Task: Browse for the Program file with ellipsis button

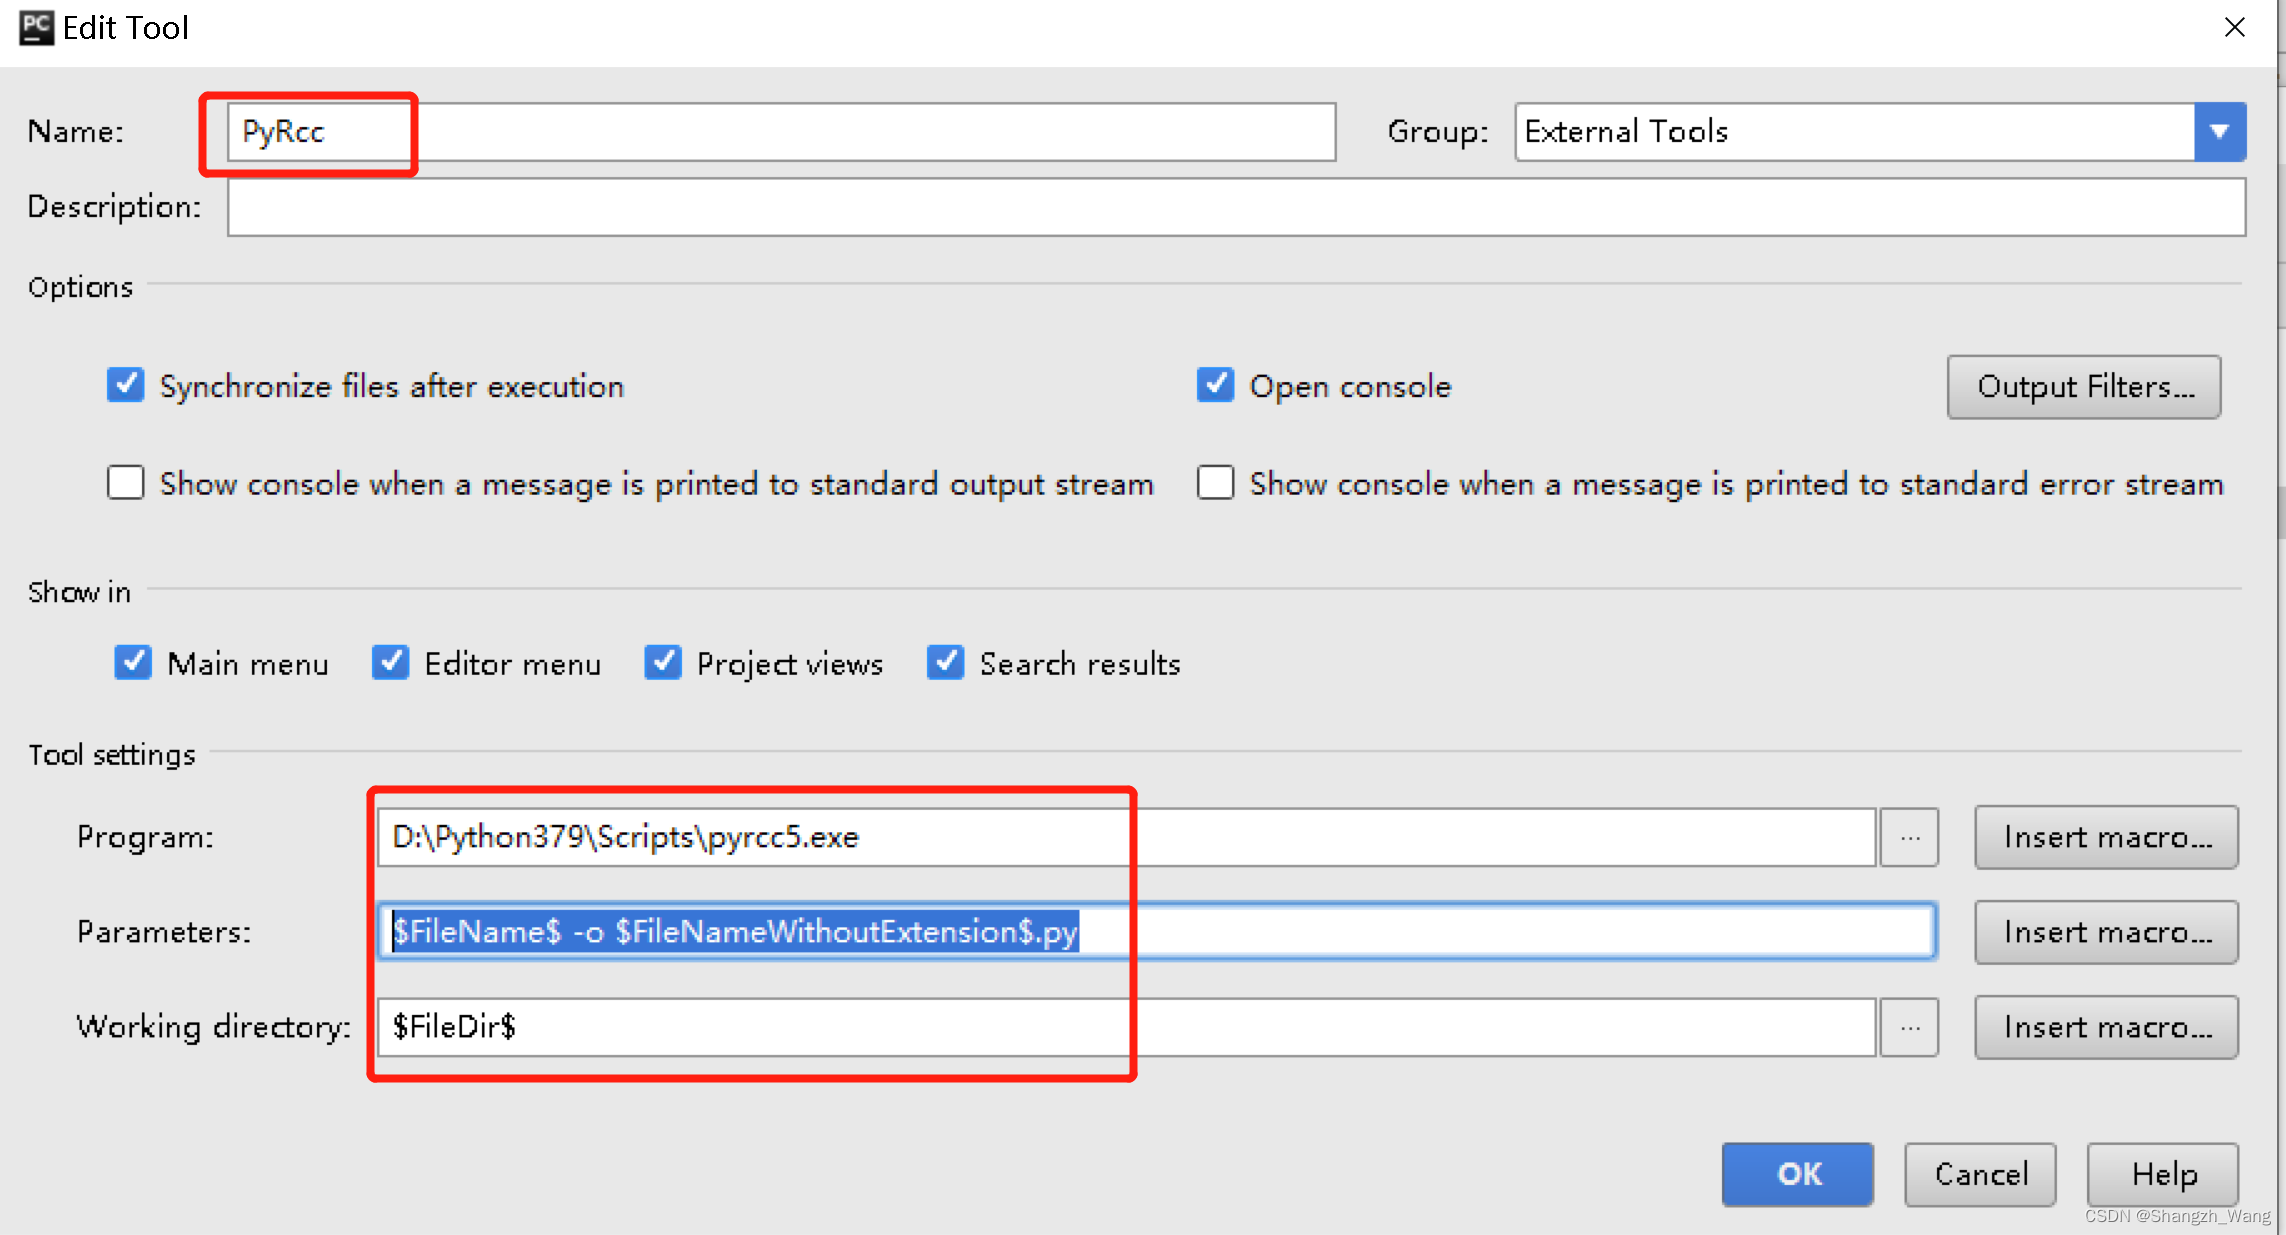Action: [x=1909, y=837]
